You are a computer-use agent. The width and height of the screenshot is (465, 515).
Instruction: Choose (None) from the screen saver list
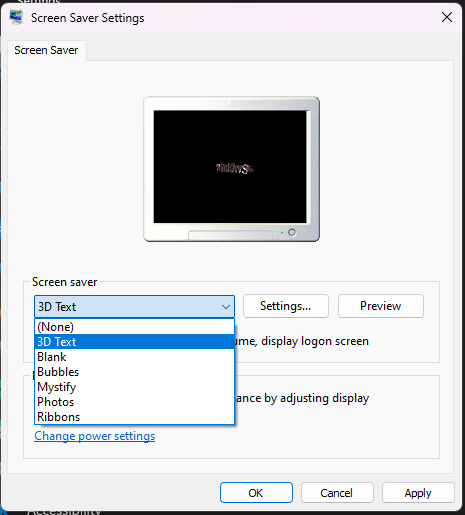(134, 327)
